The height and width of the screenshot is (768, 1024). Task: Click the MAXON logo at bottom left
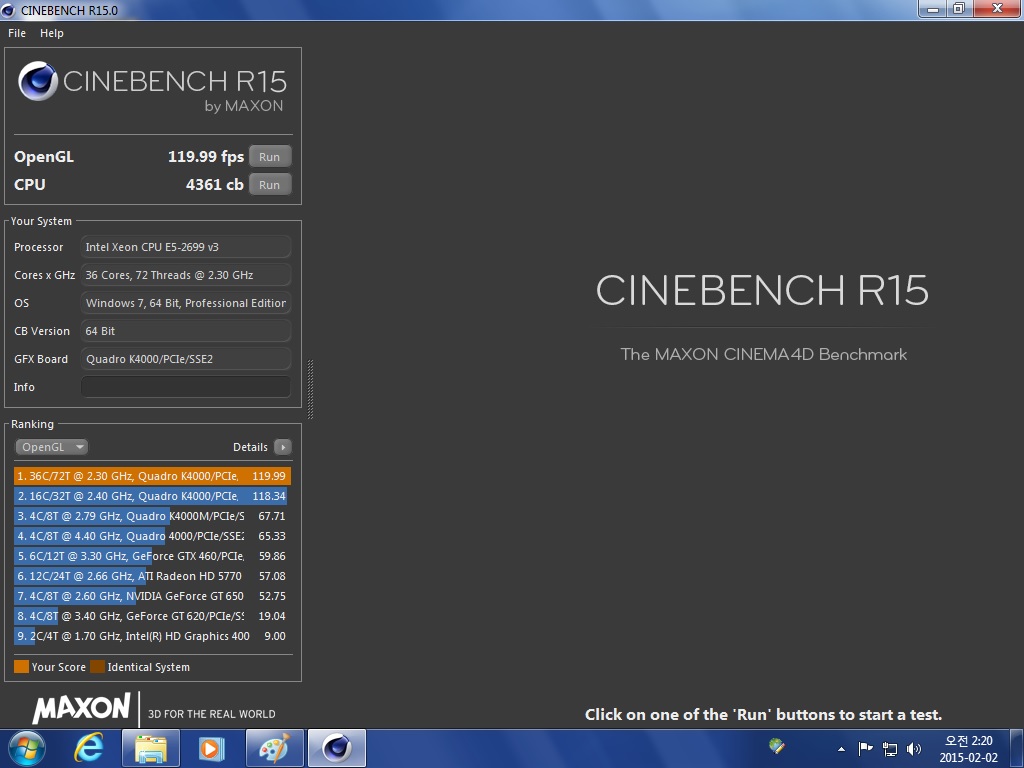(x=82, y=708)
